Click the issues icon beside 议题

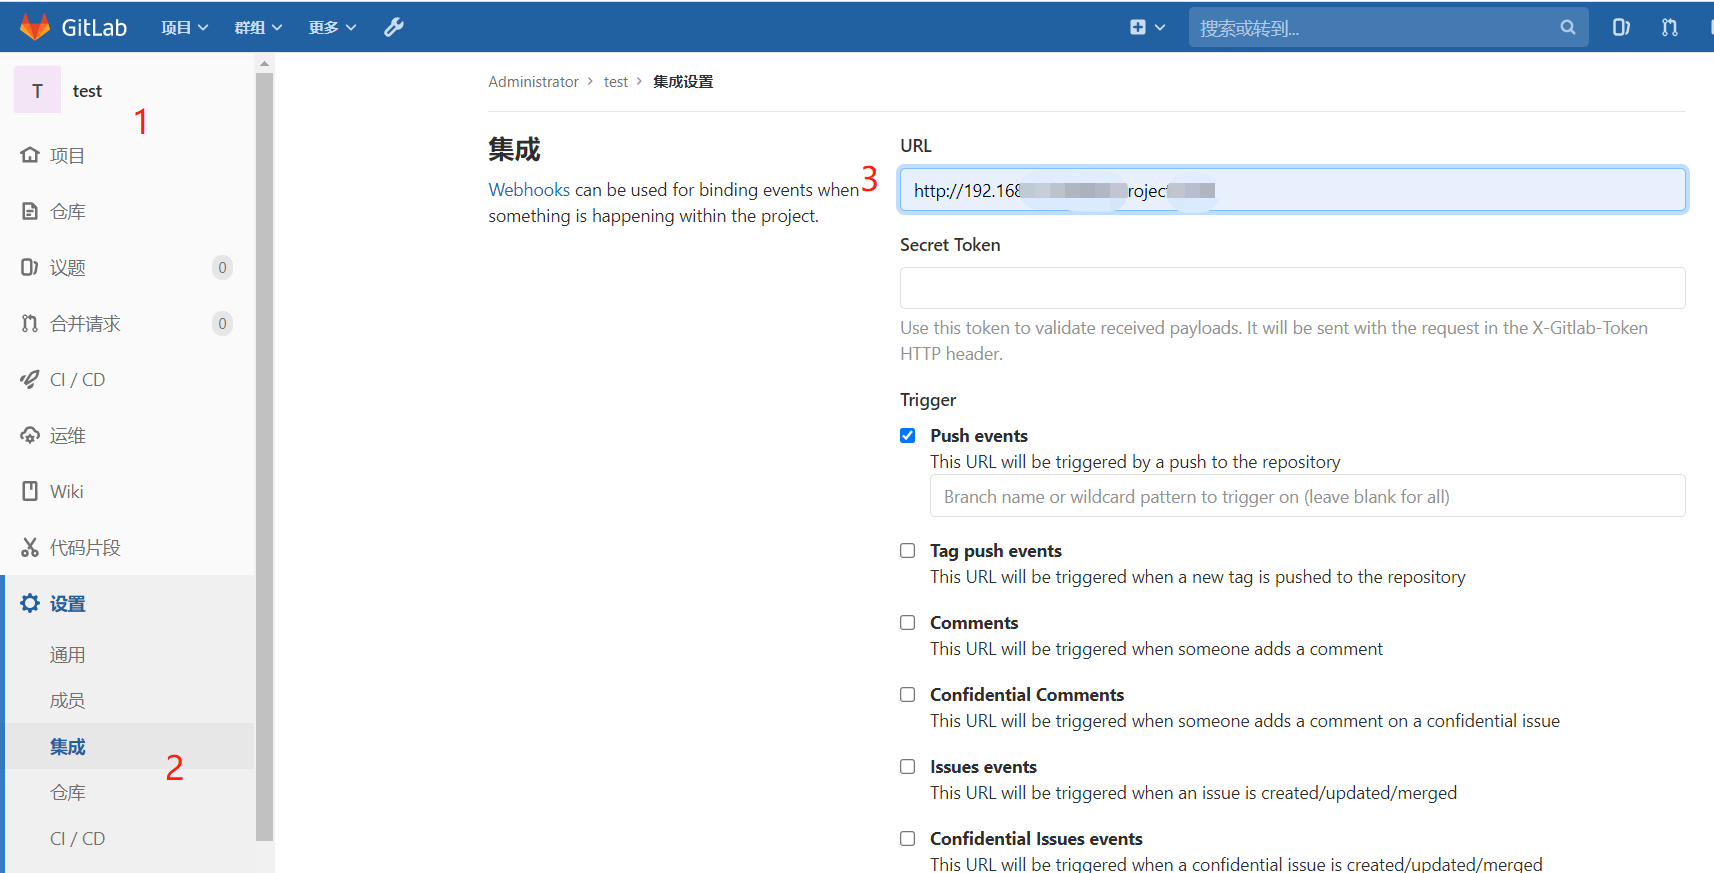(x=30, y=267)
